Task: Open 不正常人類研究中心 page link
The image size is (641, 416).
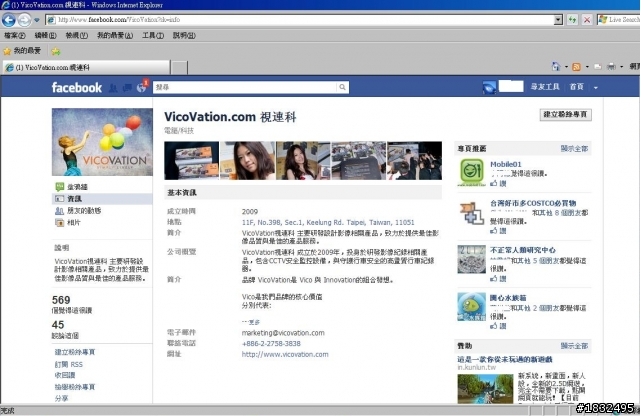Action: pos(523,250)
